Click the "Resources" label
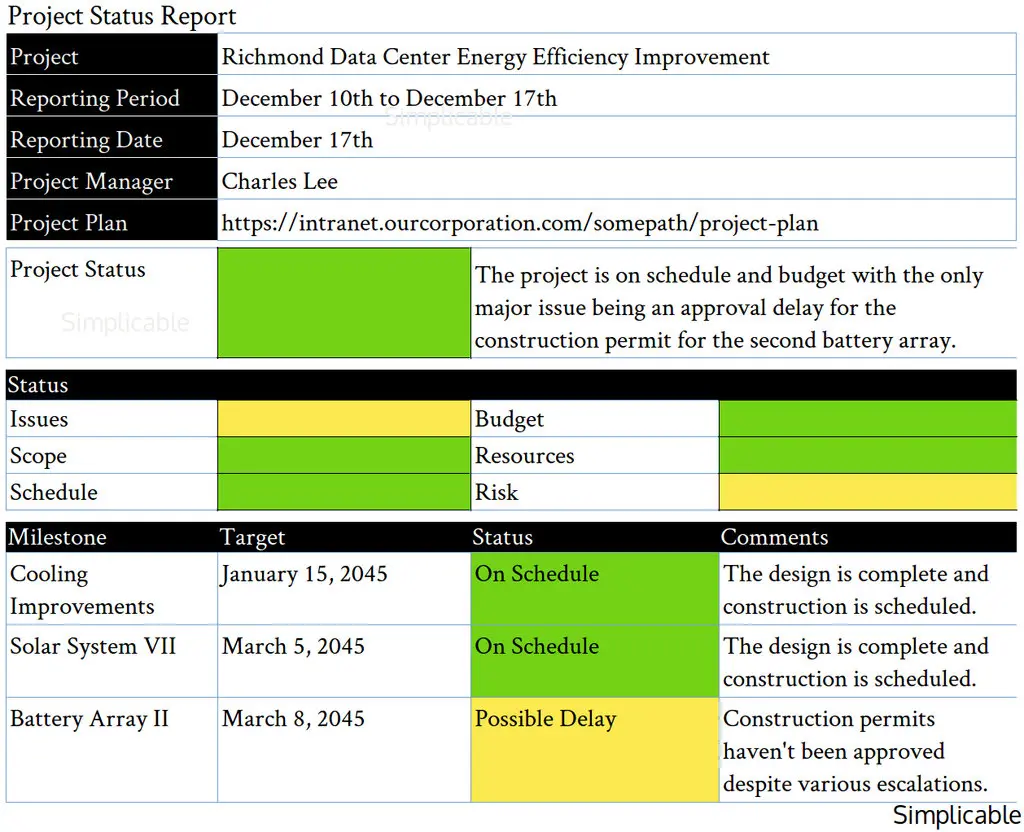The image size is (1024, 832). coord(524,456)
